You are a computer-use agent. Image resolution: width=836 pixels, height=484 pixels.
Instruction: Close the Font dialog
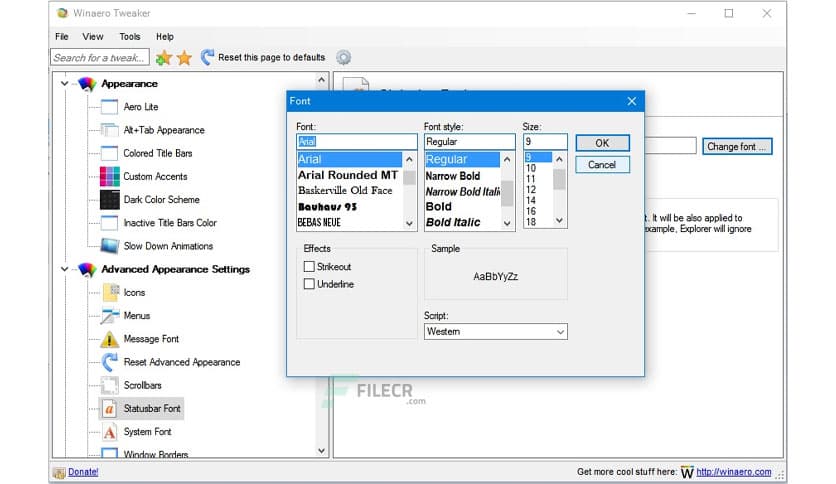pyautogui.click(x=632, y=101)
